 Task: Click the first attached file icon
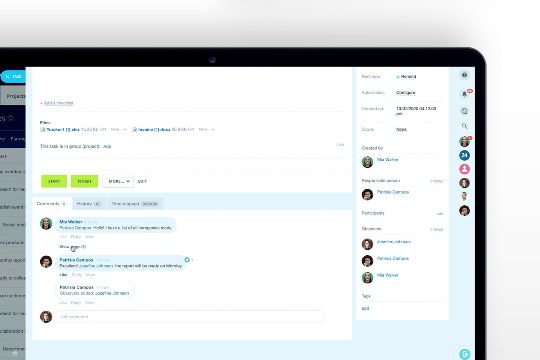coord(43,130)
